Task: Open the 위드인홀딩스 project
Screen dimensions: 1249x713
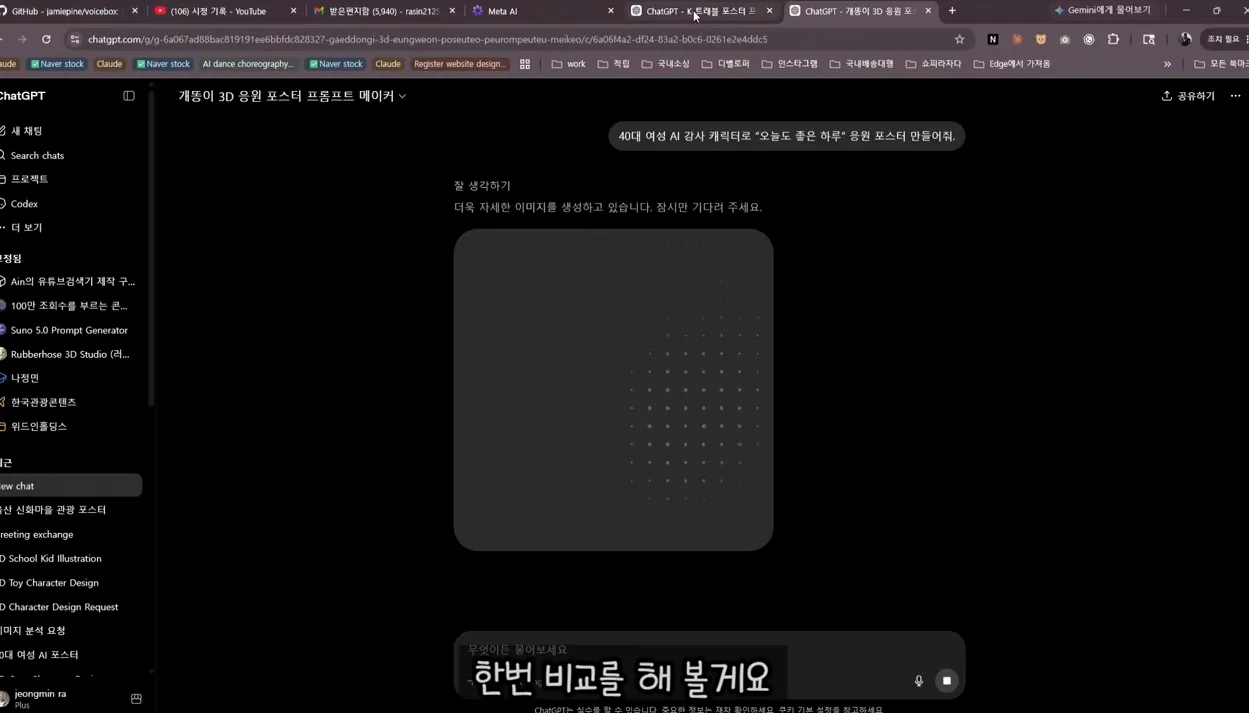Action: 36,426
